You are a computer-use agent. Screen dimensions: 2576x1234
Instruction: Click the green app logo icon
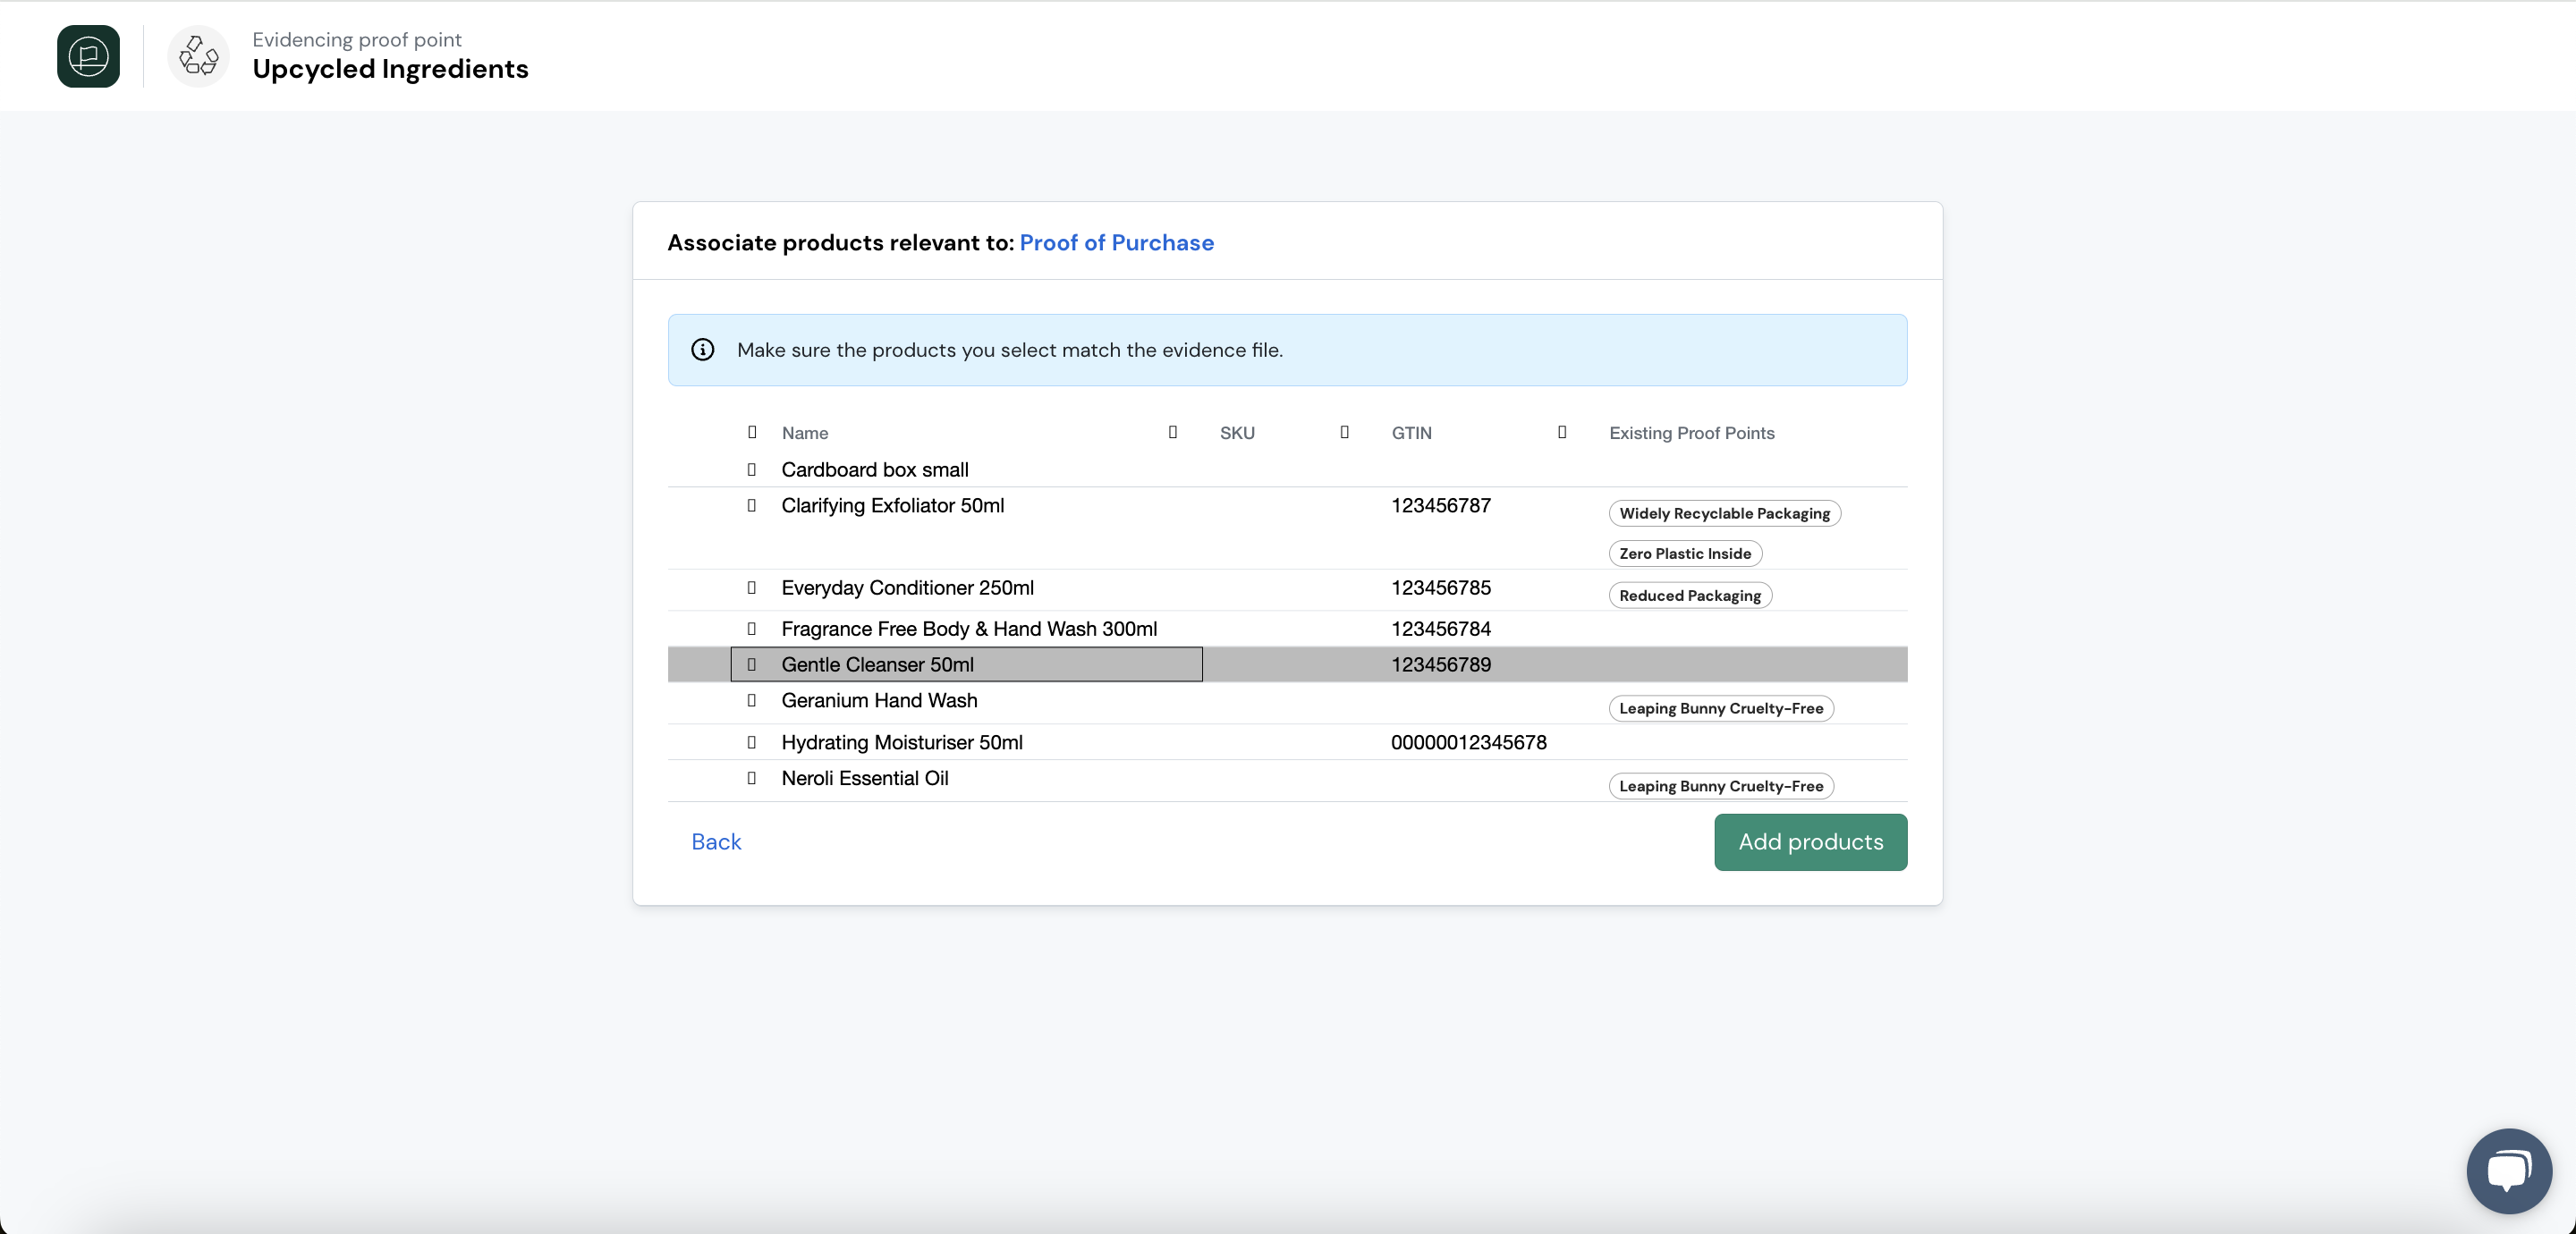(88, 56)
